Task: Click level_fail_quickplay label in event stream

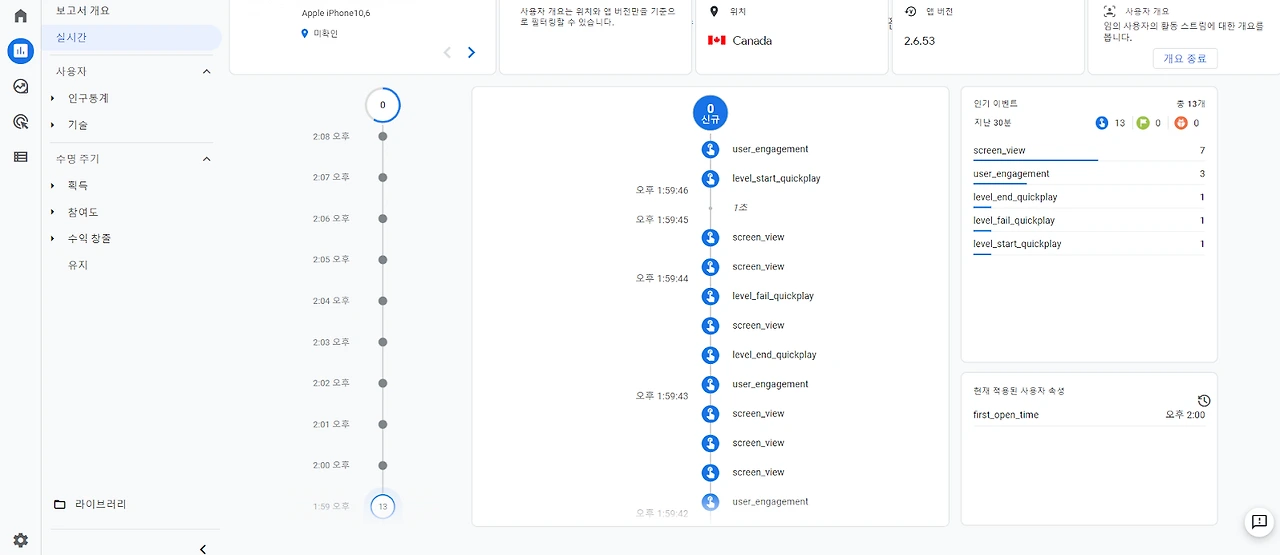Action: (x=773, y=296)
